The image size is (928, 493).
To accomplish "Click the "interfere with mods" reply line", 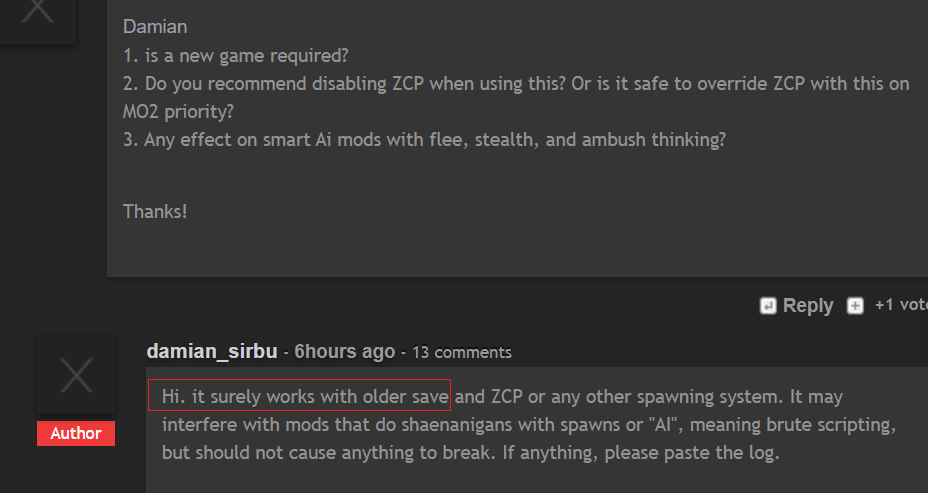I will [x=527, y=425].
